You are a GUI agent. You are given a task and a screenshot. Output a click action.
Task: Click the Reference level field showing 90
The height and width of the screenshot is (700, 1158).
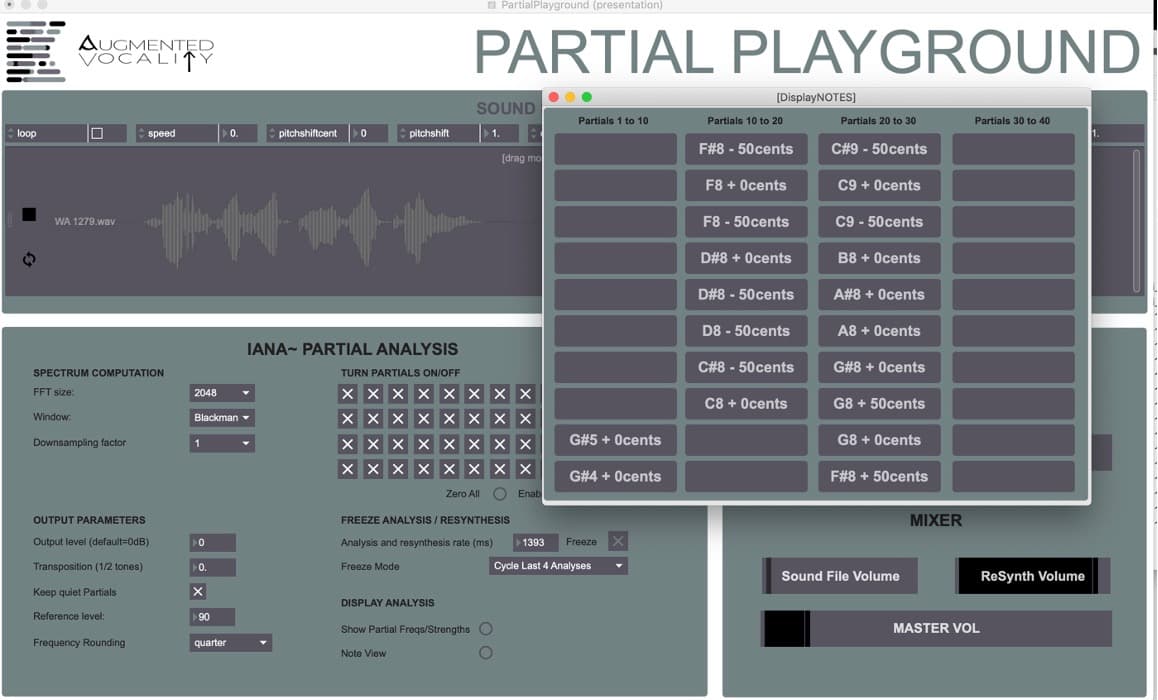(213, 617)
